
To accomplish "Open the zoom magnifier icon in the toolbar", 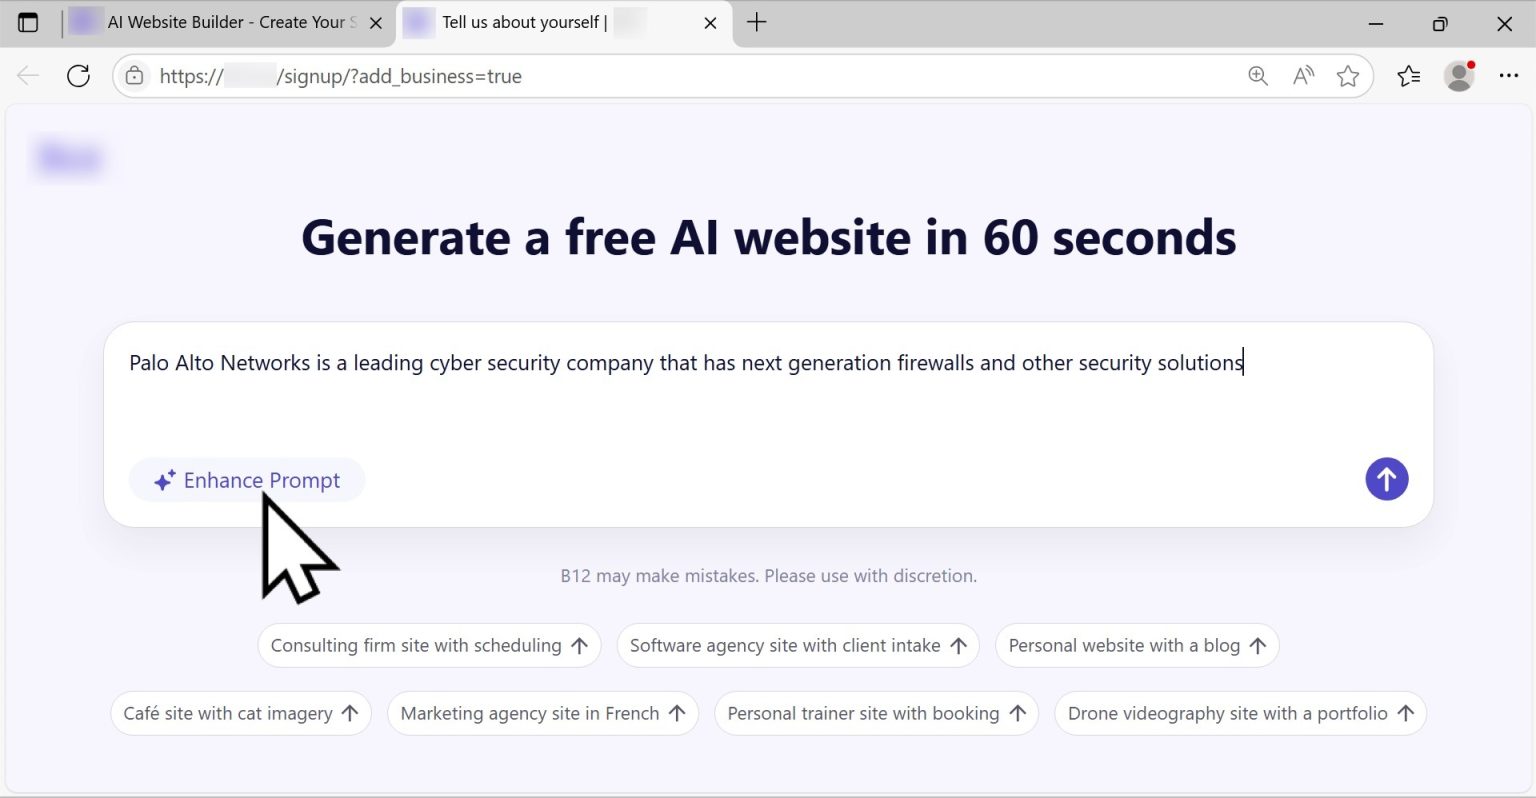I will tap(1258, 75).
